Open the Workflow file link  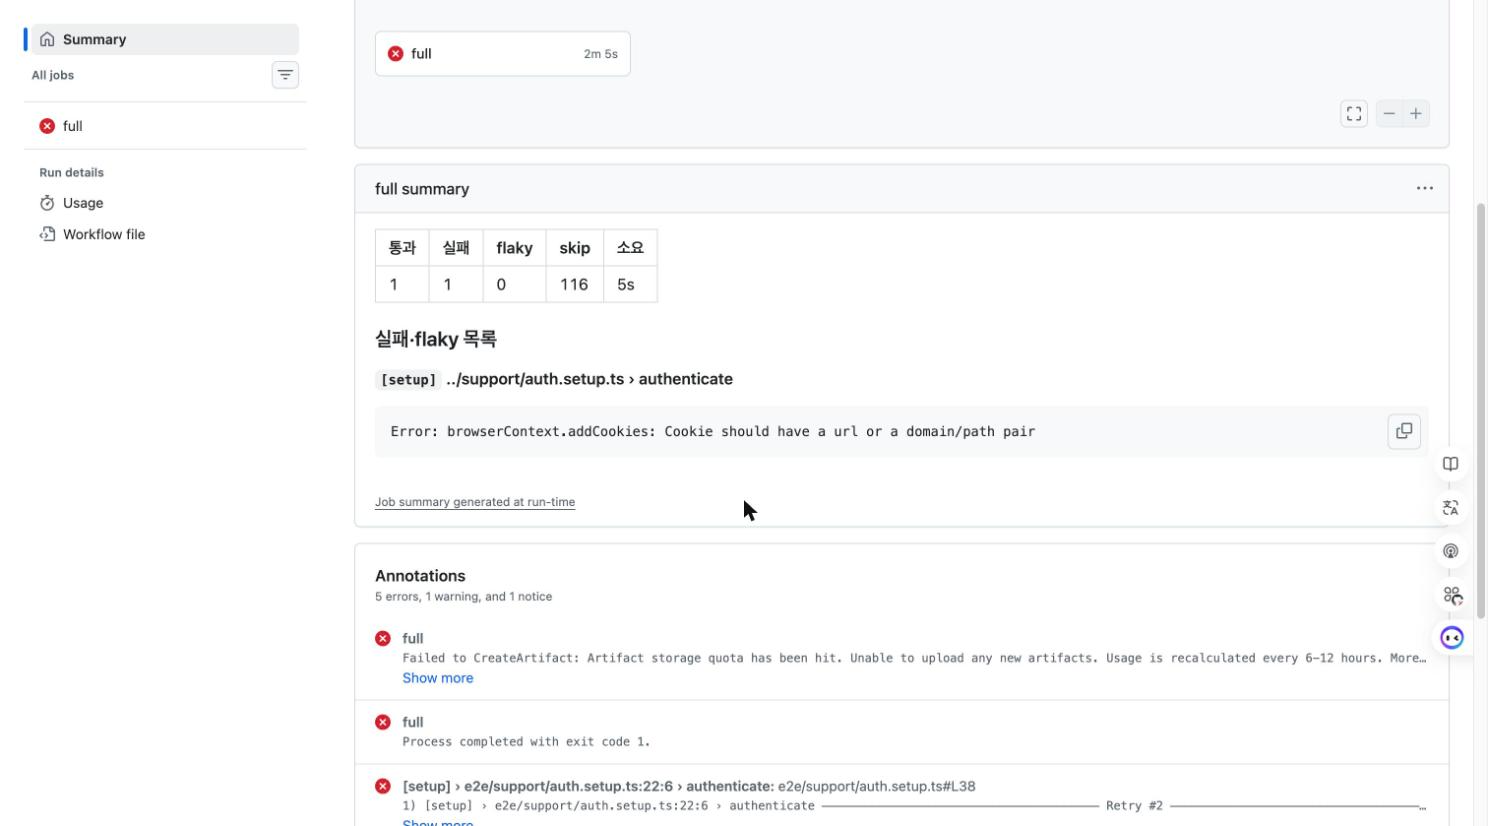(x=104, y=234)
